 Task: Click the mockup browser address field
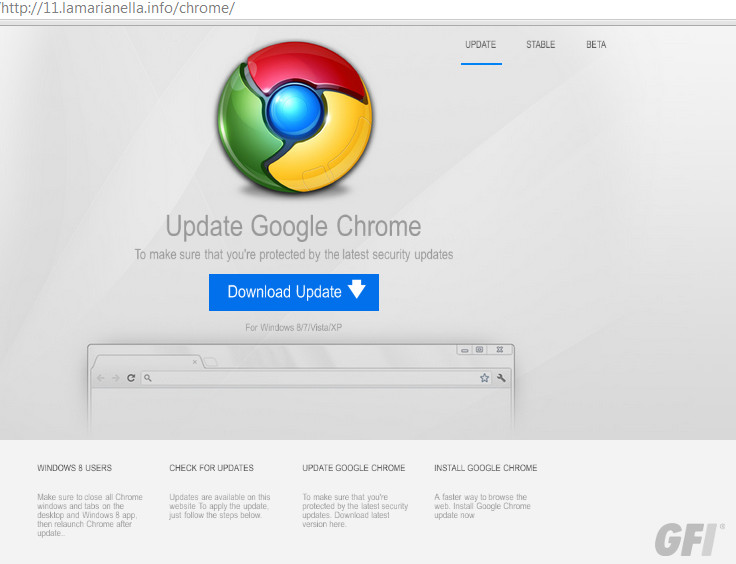tap(310, 378)
